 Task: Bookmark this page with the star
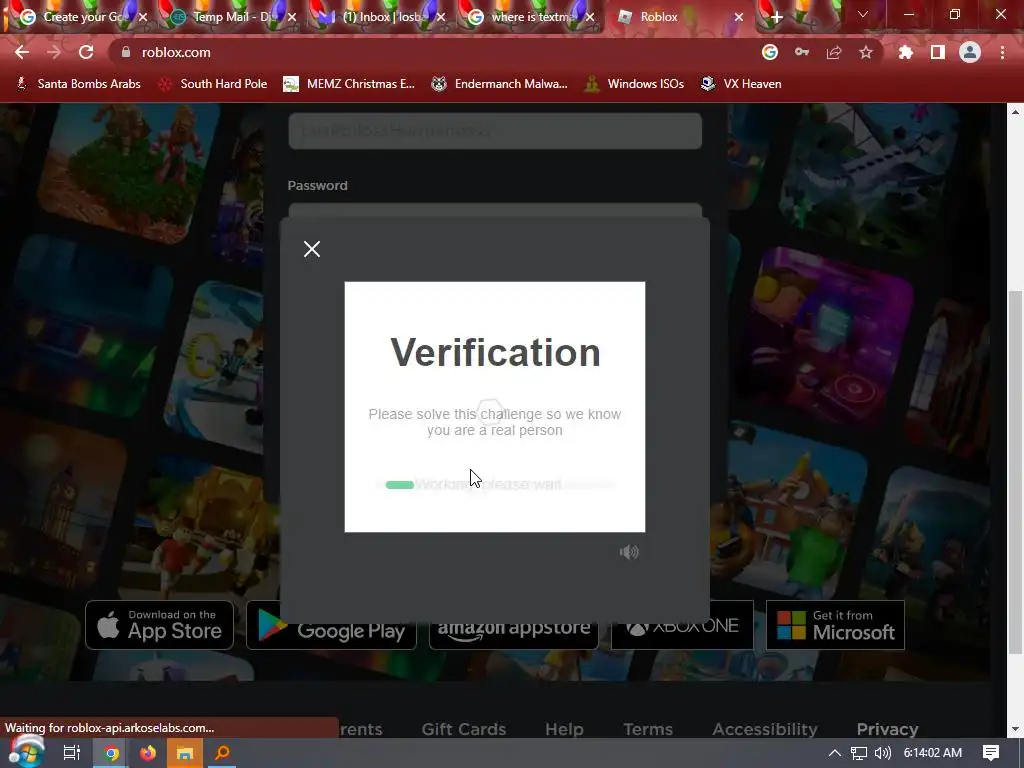tap(866, 52)
